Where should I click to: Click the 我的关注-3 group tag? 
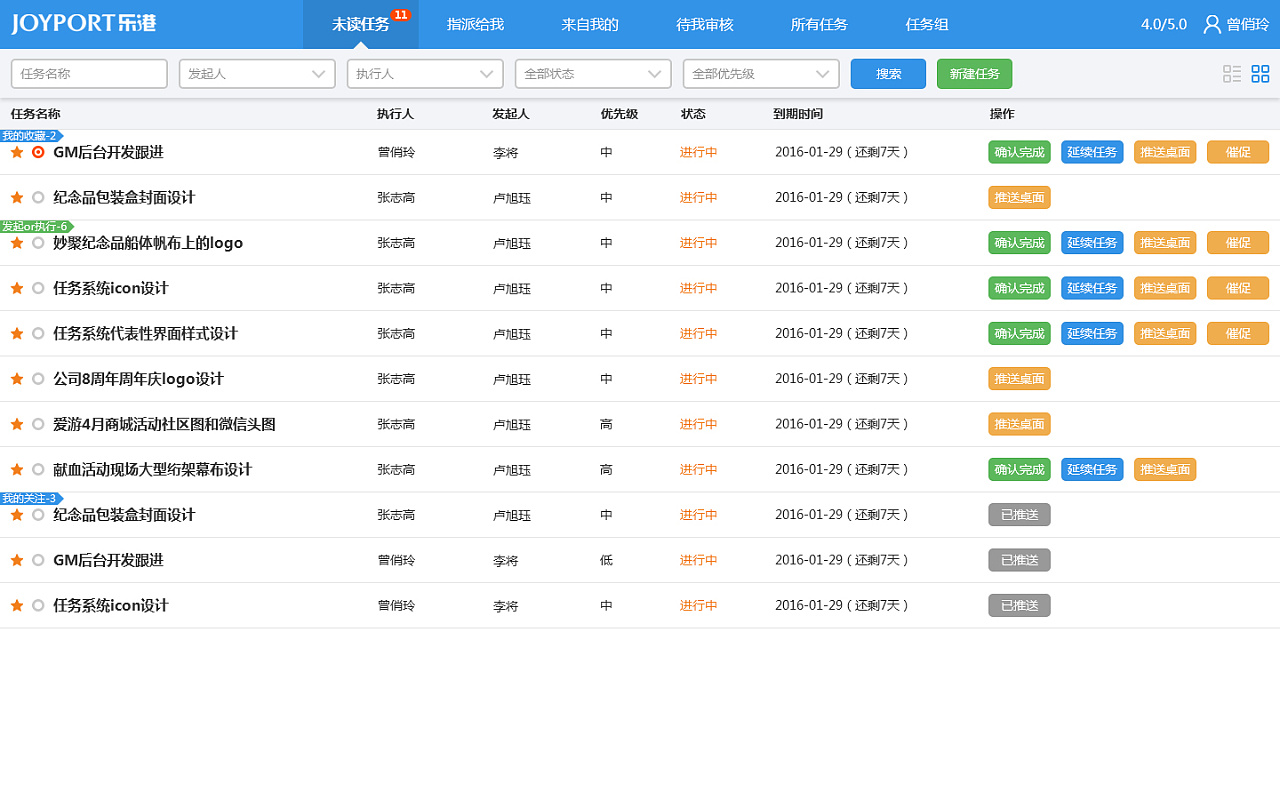[31, 498]
